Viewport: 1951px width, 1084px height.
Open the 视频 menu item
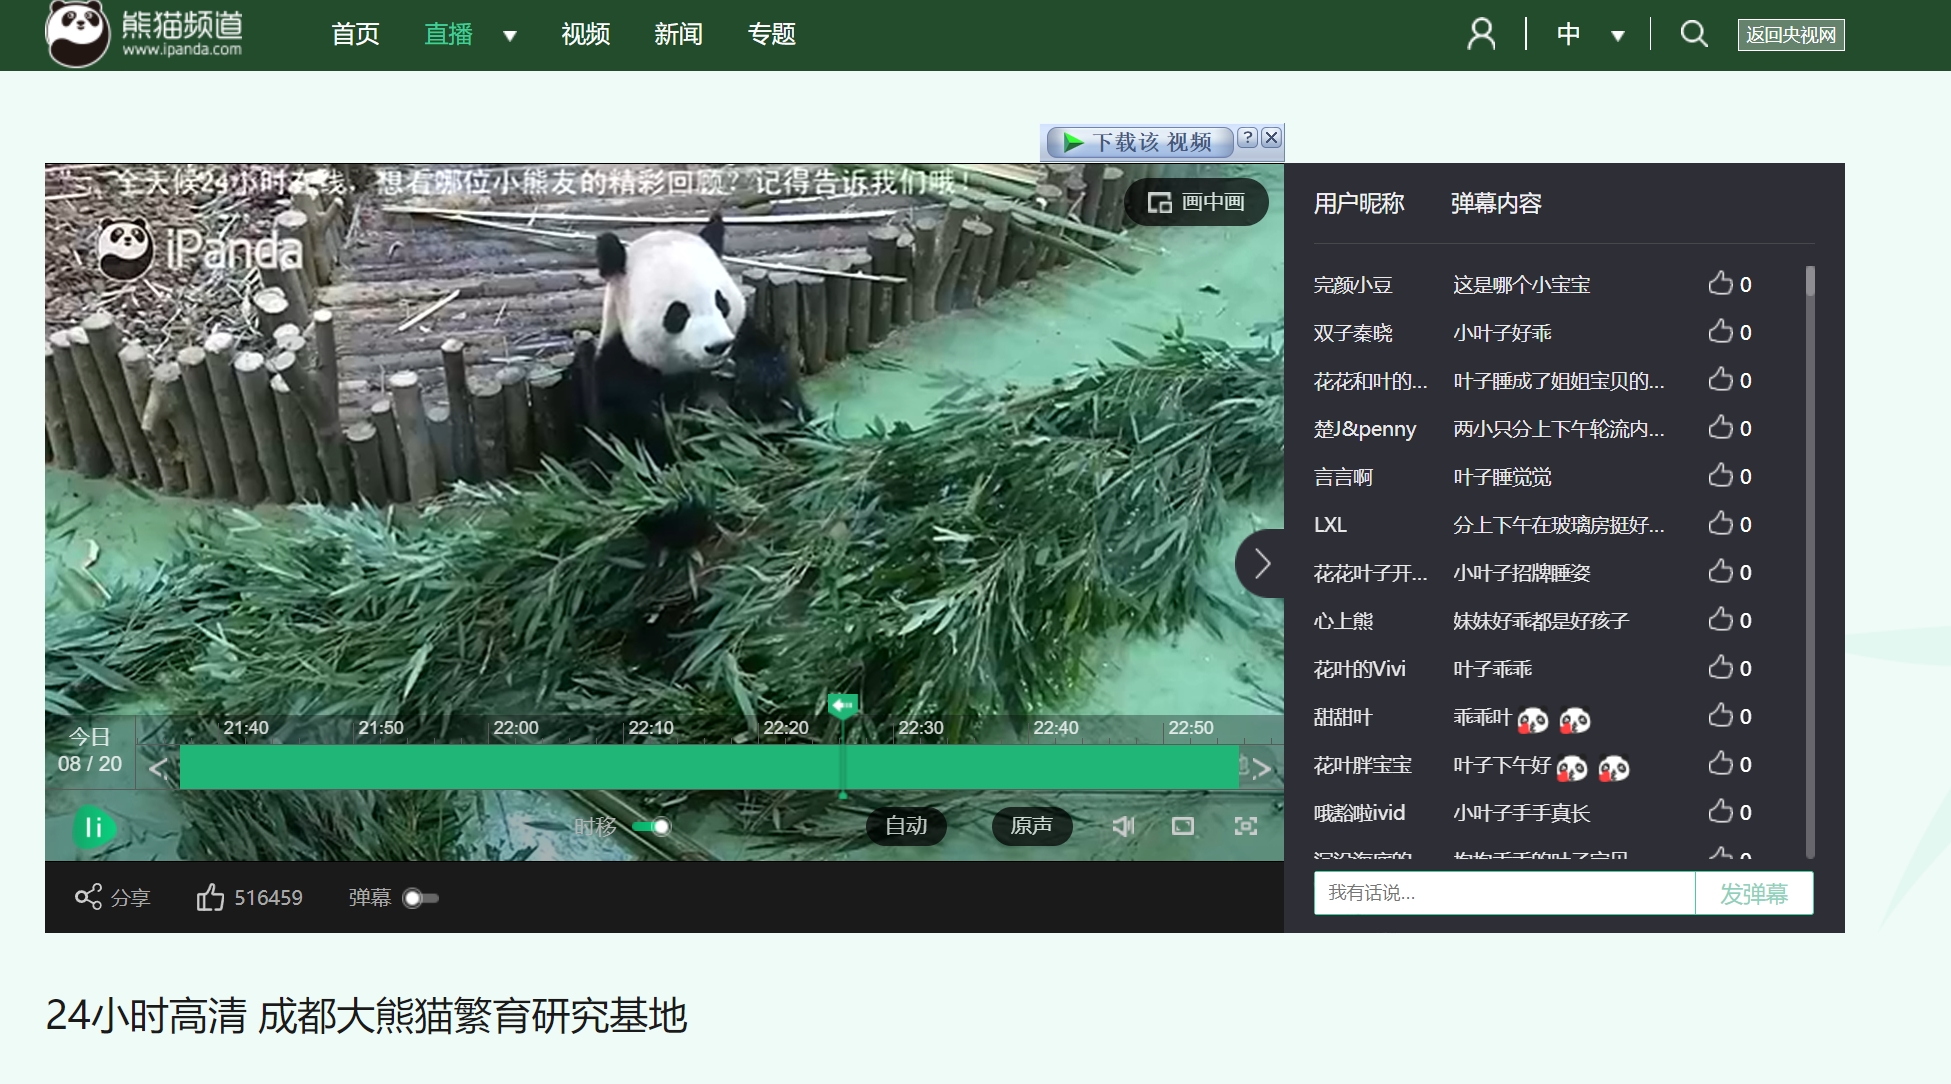pyautogui.click(x=585, y=34)
